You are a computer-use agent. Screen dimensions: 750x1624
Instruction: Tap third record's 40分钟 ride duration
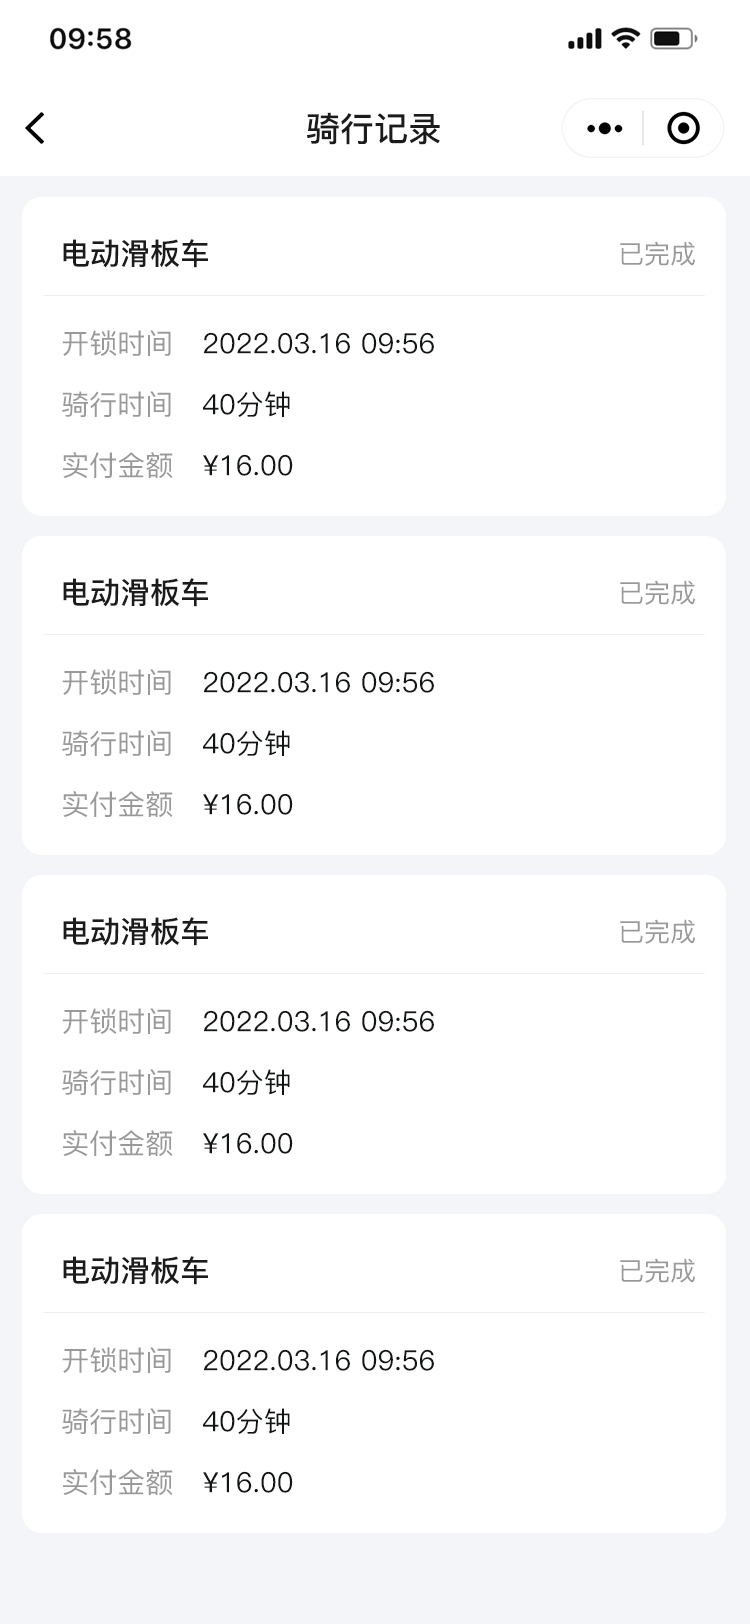247,1082
